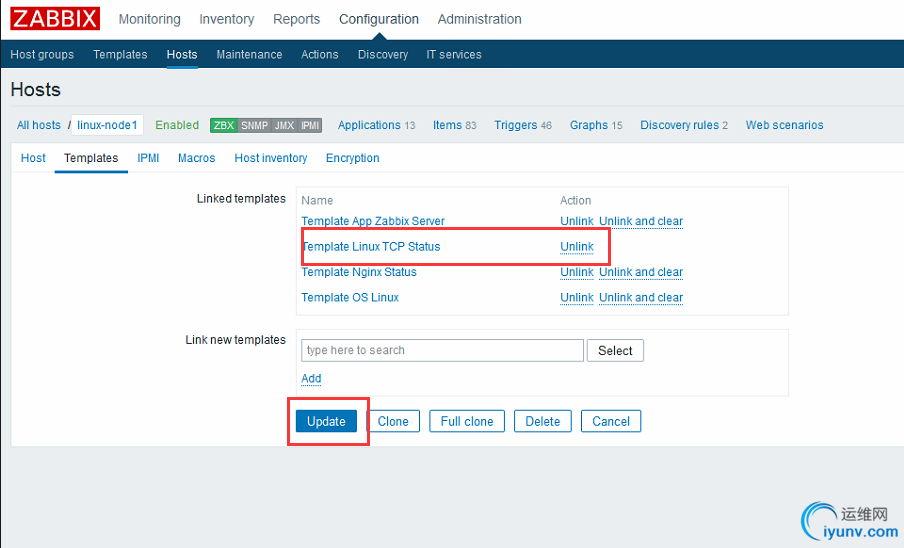Screen dimensions: 904x548
Task: Open the Monitoring menu
Action: click(x=149, y=19)
